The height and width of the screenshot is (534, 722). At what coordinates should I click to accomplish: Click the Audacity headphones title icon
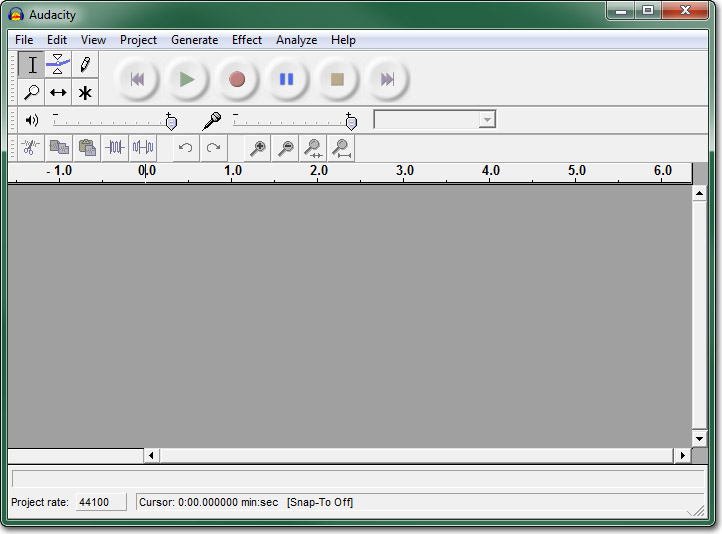tap(16, 15)
